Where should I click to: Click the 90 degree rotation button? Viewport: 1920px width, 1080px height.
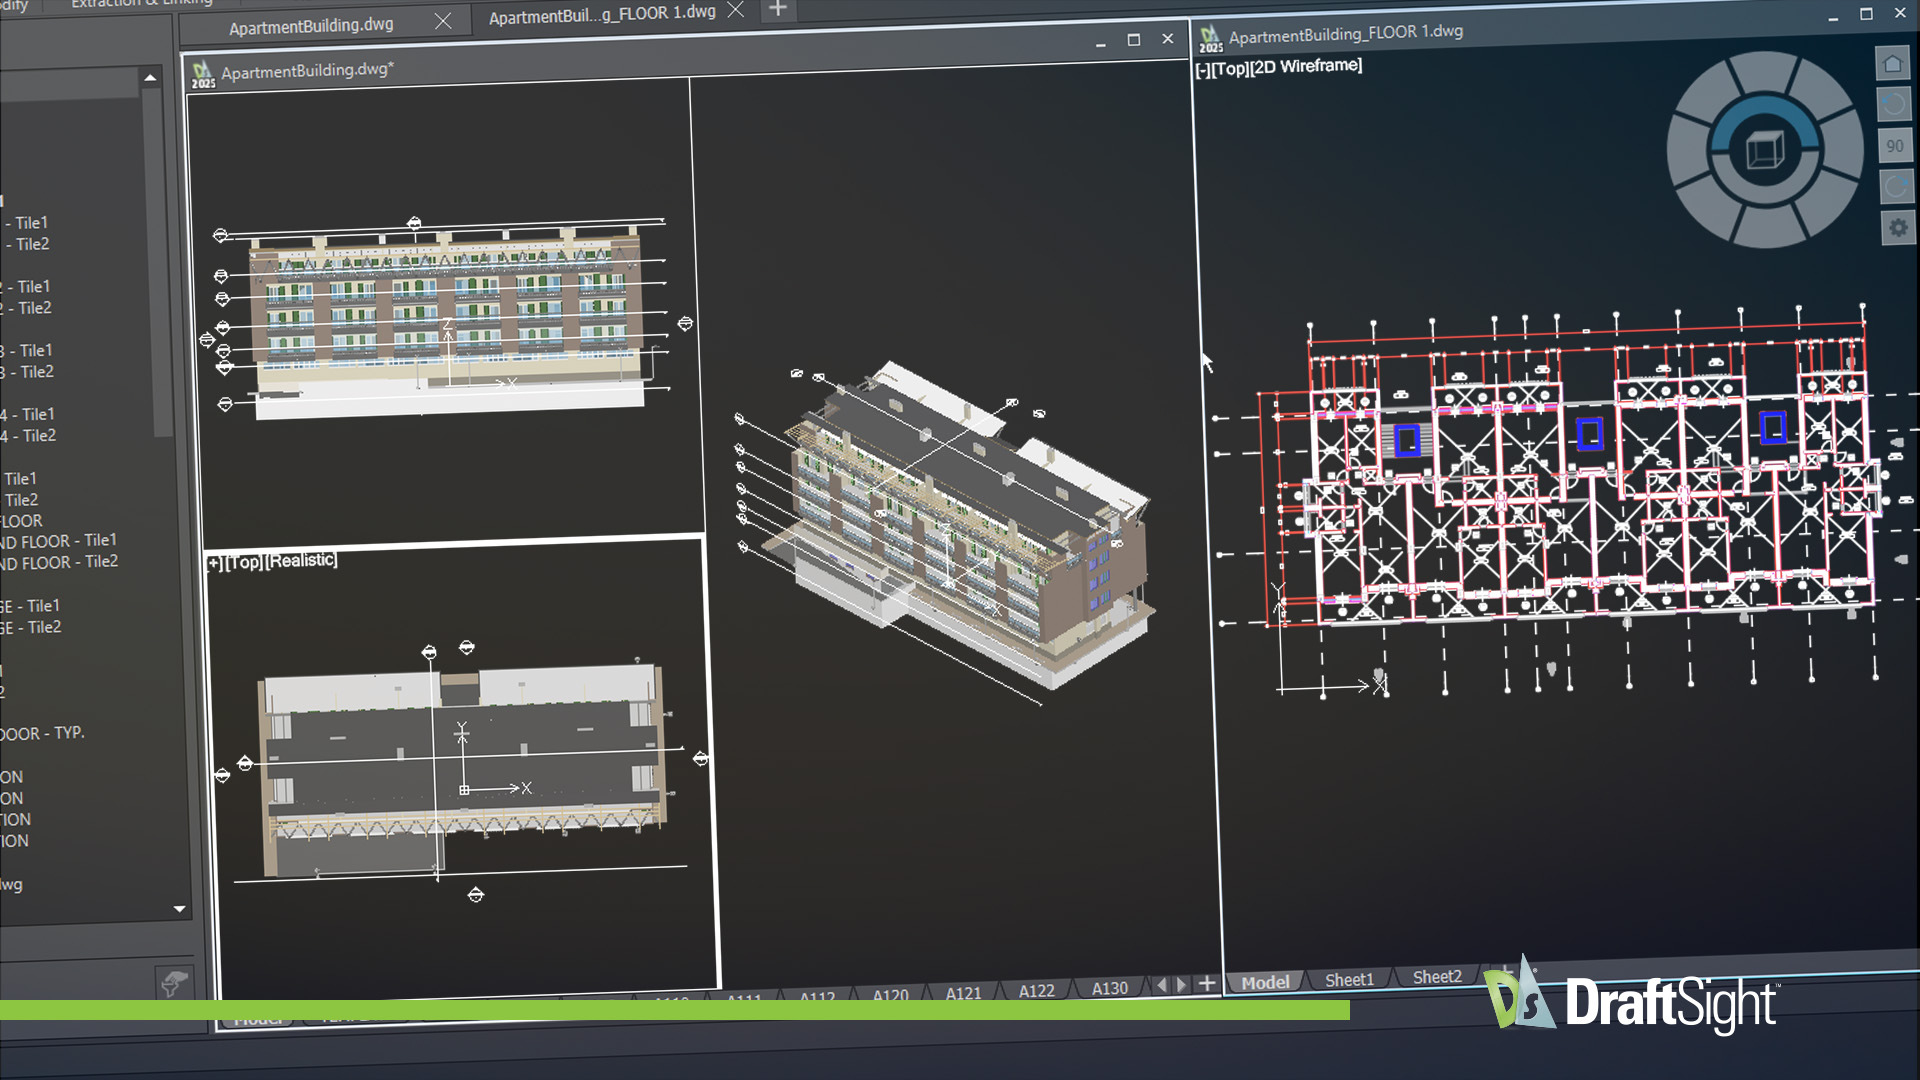pos(1894,147)
